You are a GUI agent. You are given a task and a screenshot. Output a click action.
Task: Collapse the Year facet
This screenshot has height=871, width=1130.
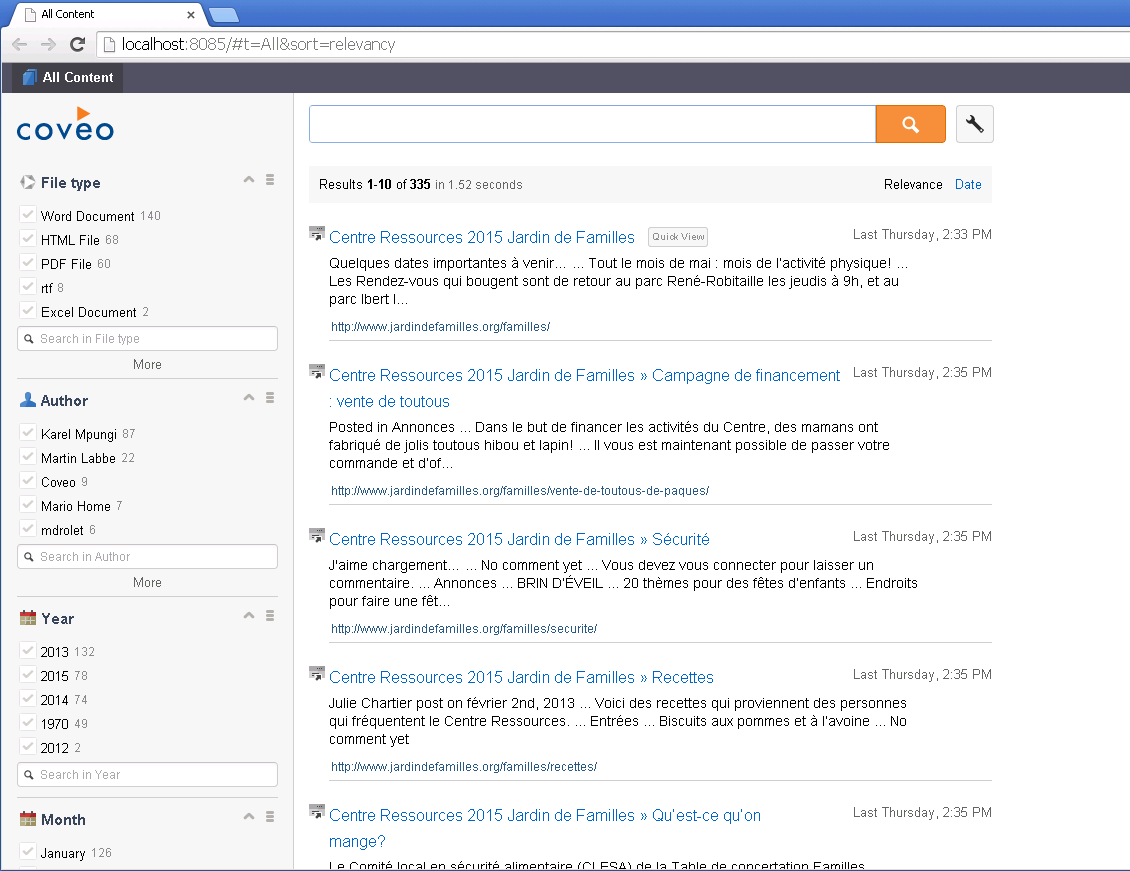click(248, 615)
